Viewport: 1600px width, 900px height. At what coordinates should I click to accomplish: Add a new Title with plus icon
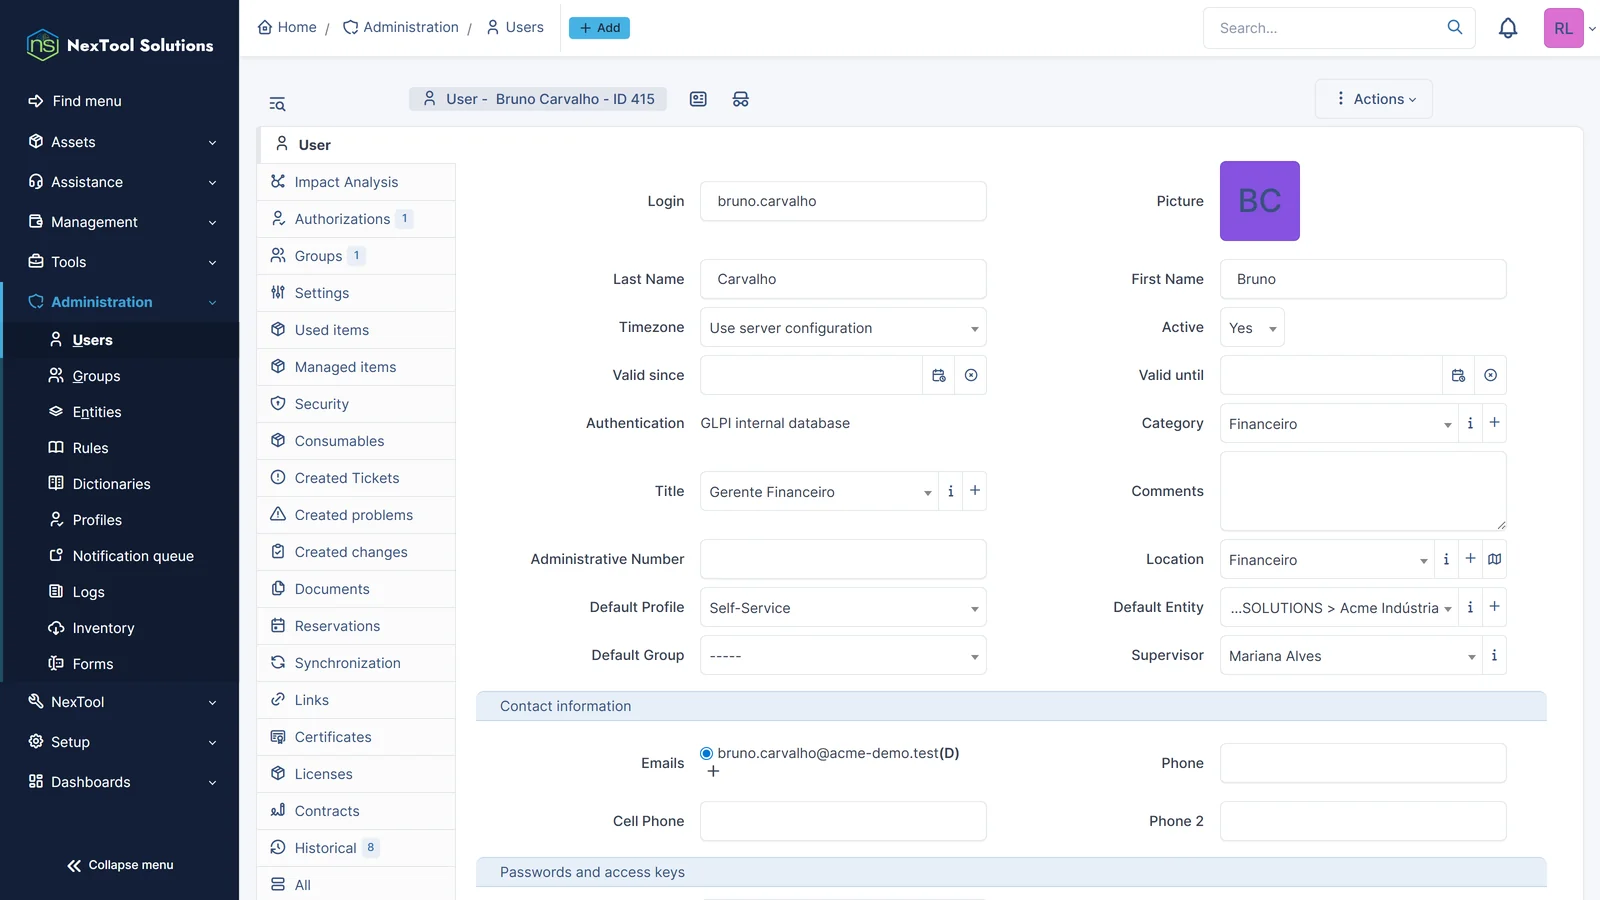975,491
